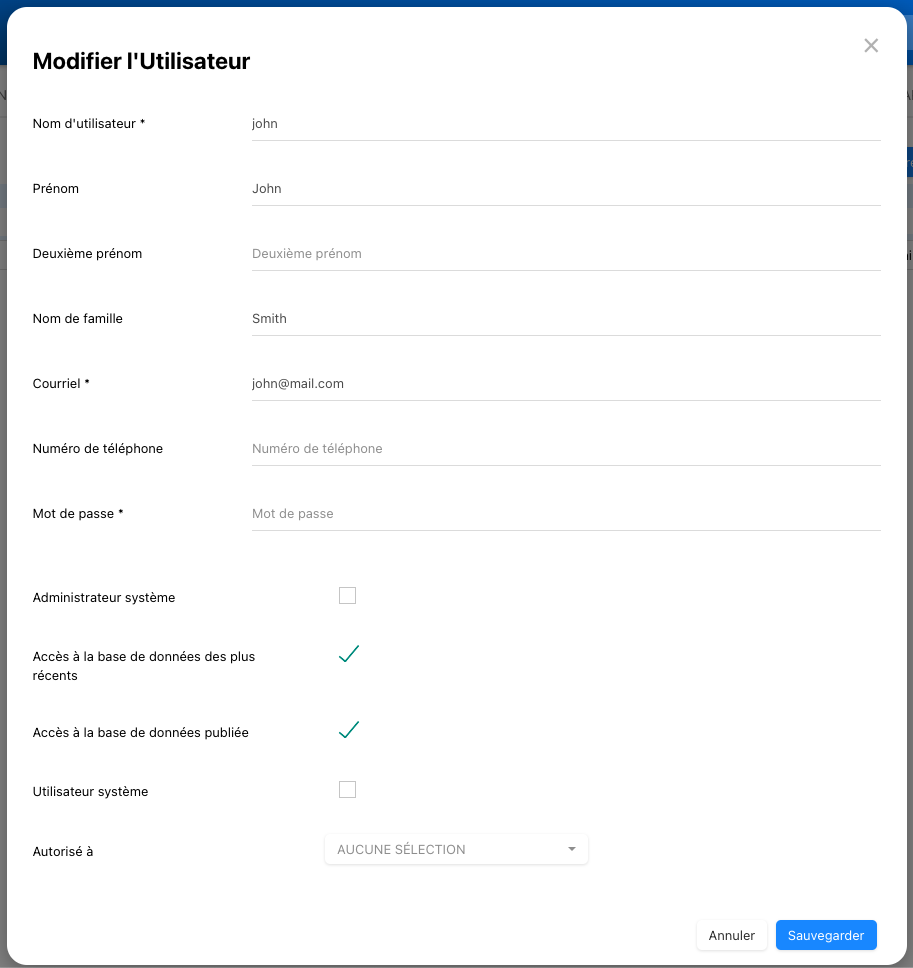
Task: Uncheck Accès à la base de données publiée
Action: point(348,730)
